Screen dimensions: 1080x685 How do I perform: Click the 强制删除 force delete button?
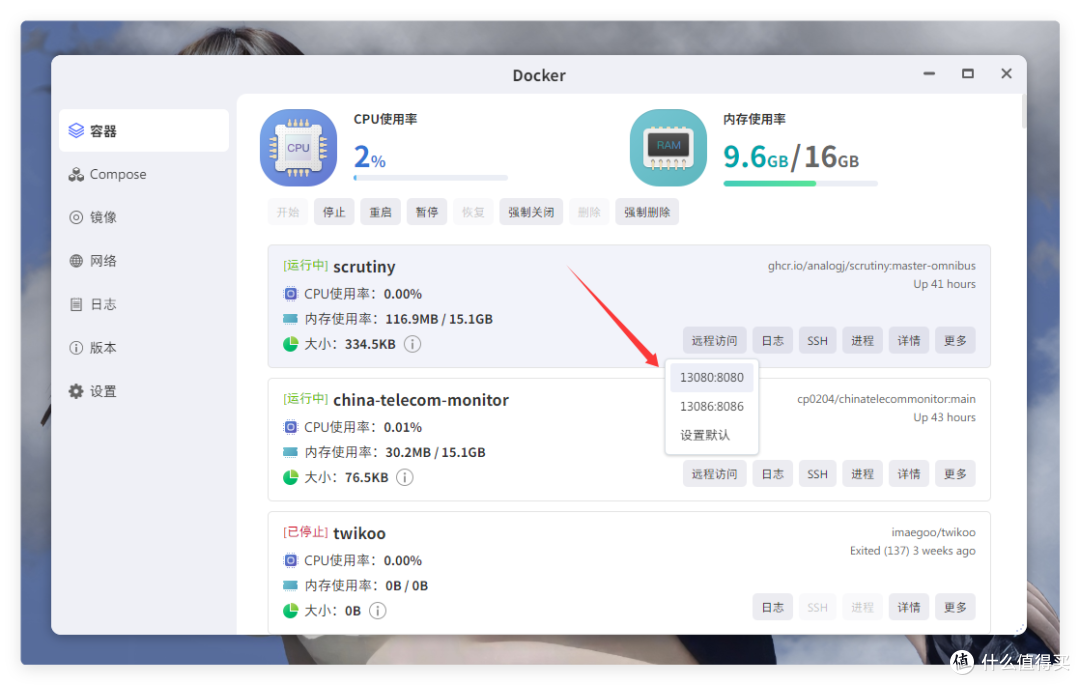[x=647, y=212]
